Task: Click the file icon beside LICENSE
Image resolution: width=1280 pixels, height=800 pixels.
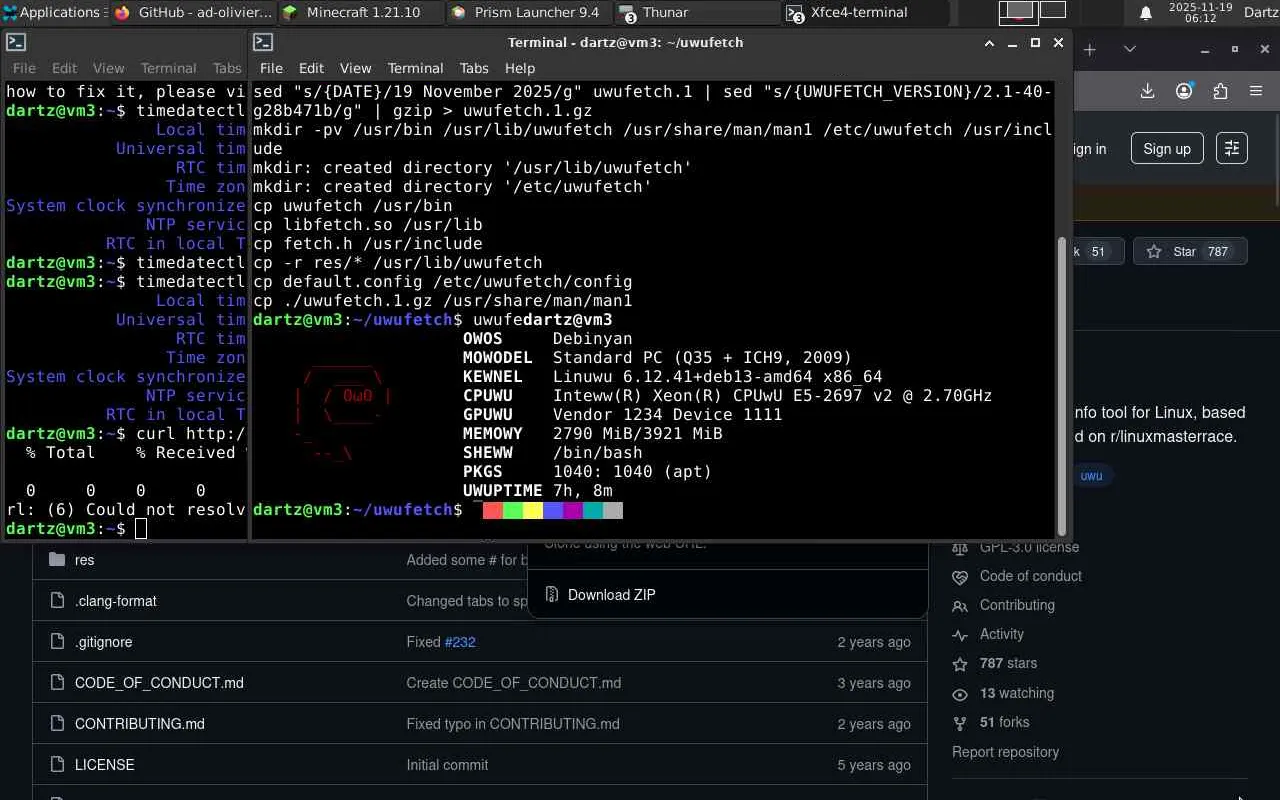Action: (57, 764)
